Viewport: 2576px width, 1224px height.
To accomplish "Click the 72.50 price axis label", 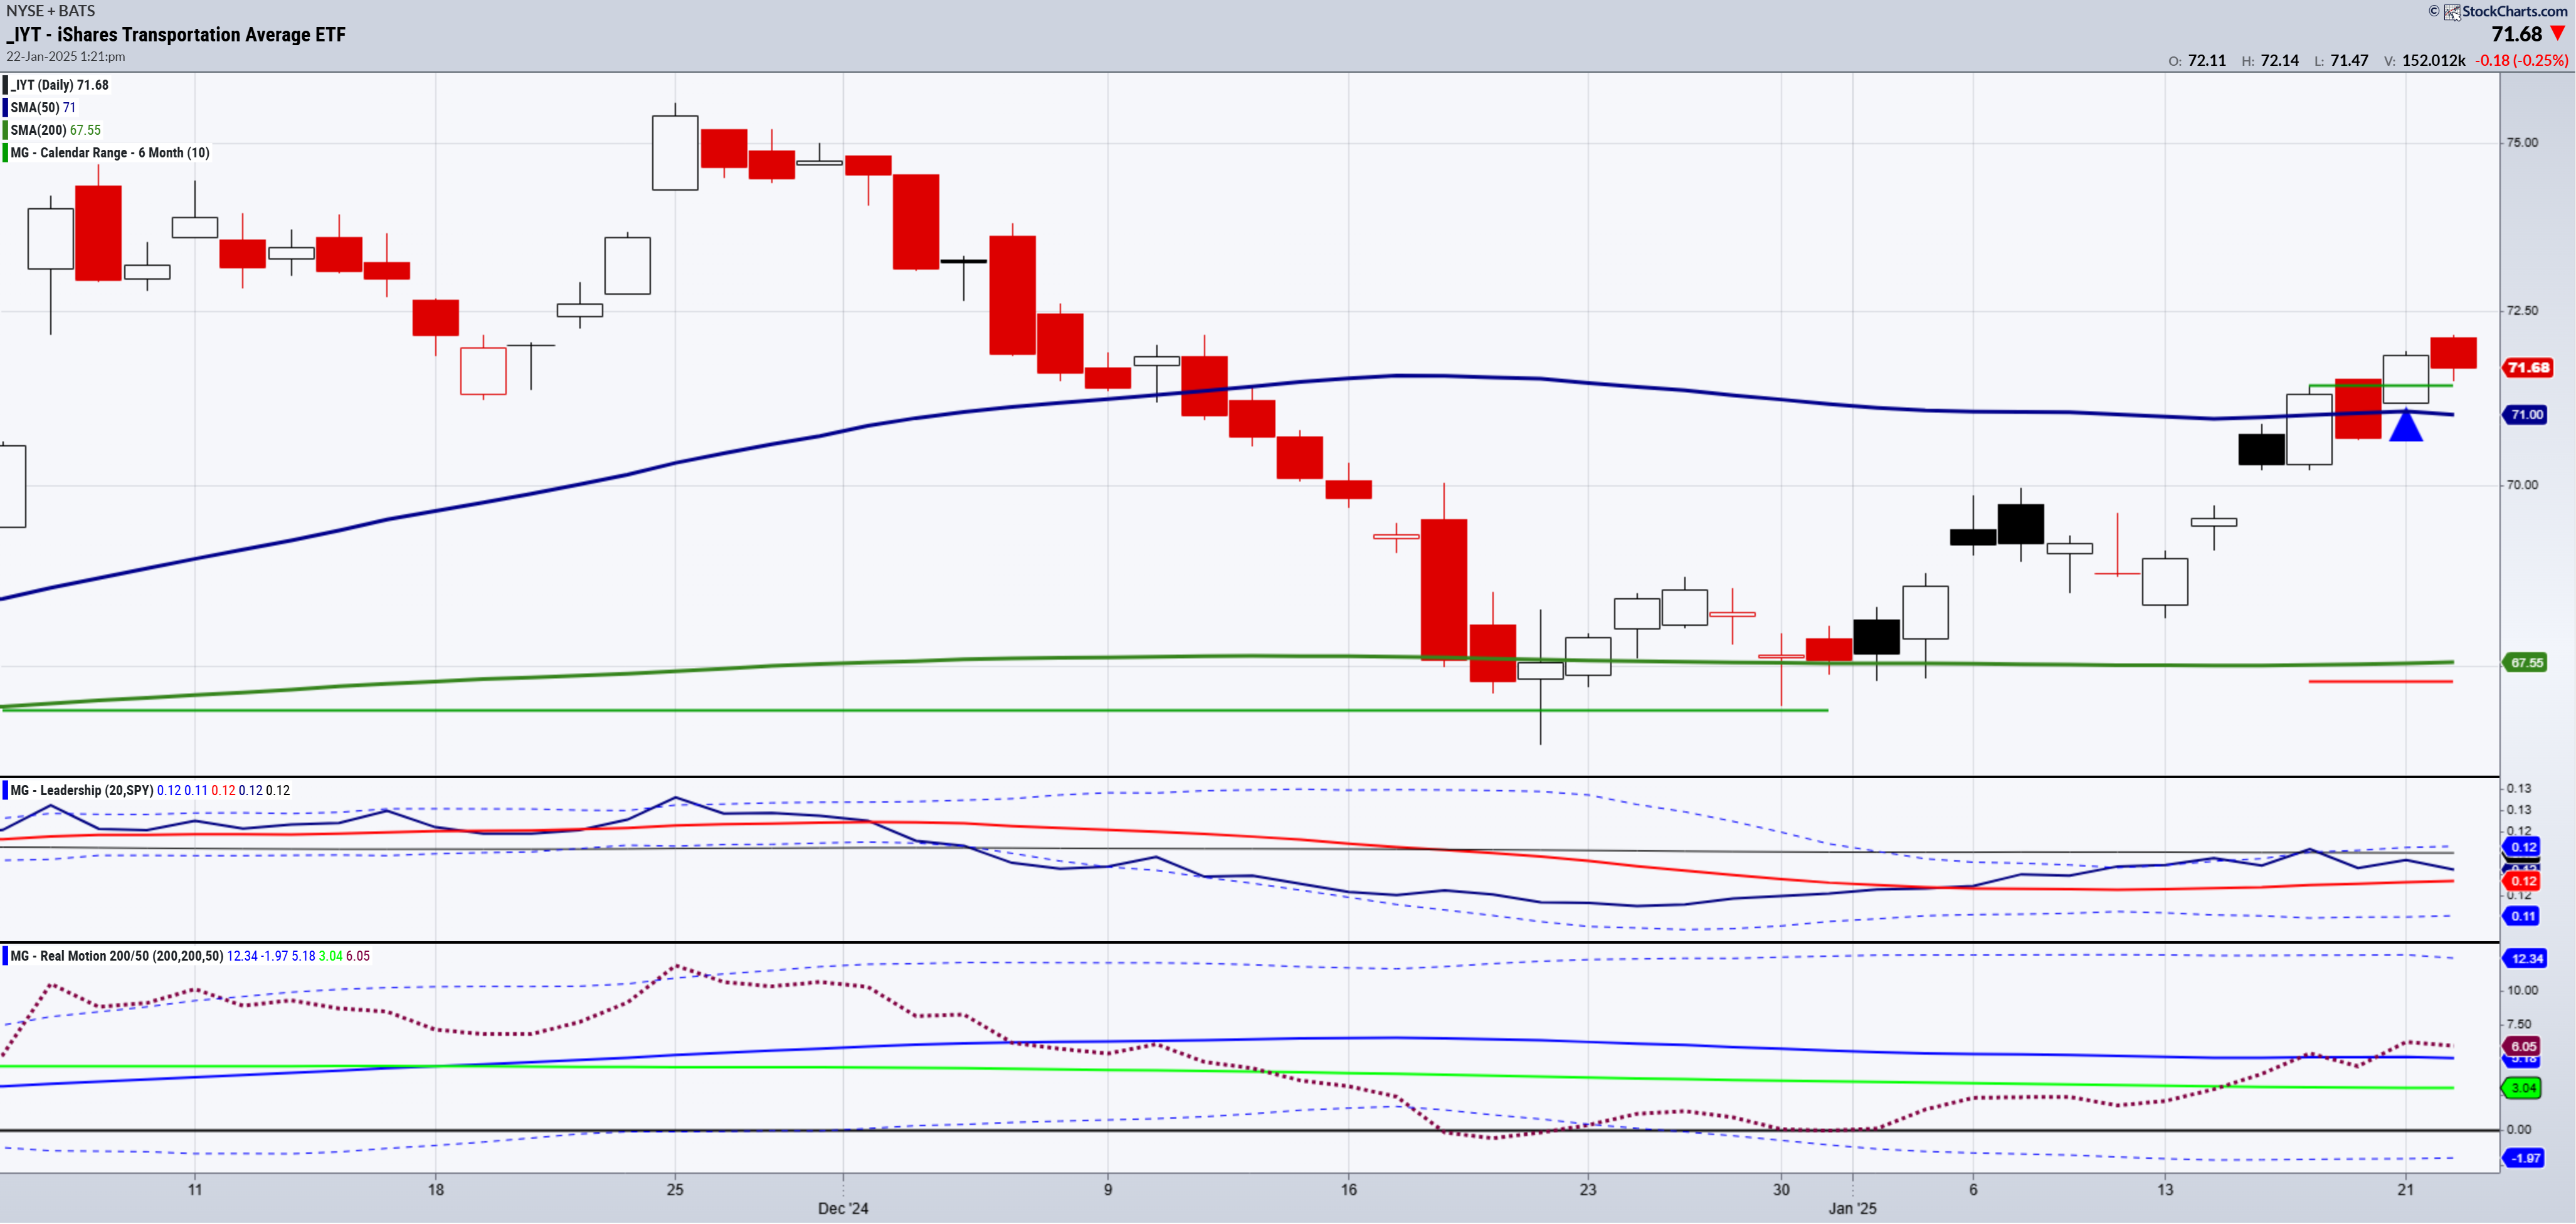I will coord(2522,311).
